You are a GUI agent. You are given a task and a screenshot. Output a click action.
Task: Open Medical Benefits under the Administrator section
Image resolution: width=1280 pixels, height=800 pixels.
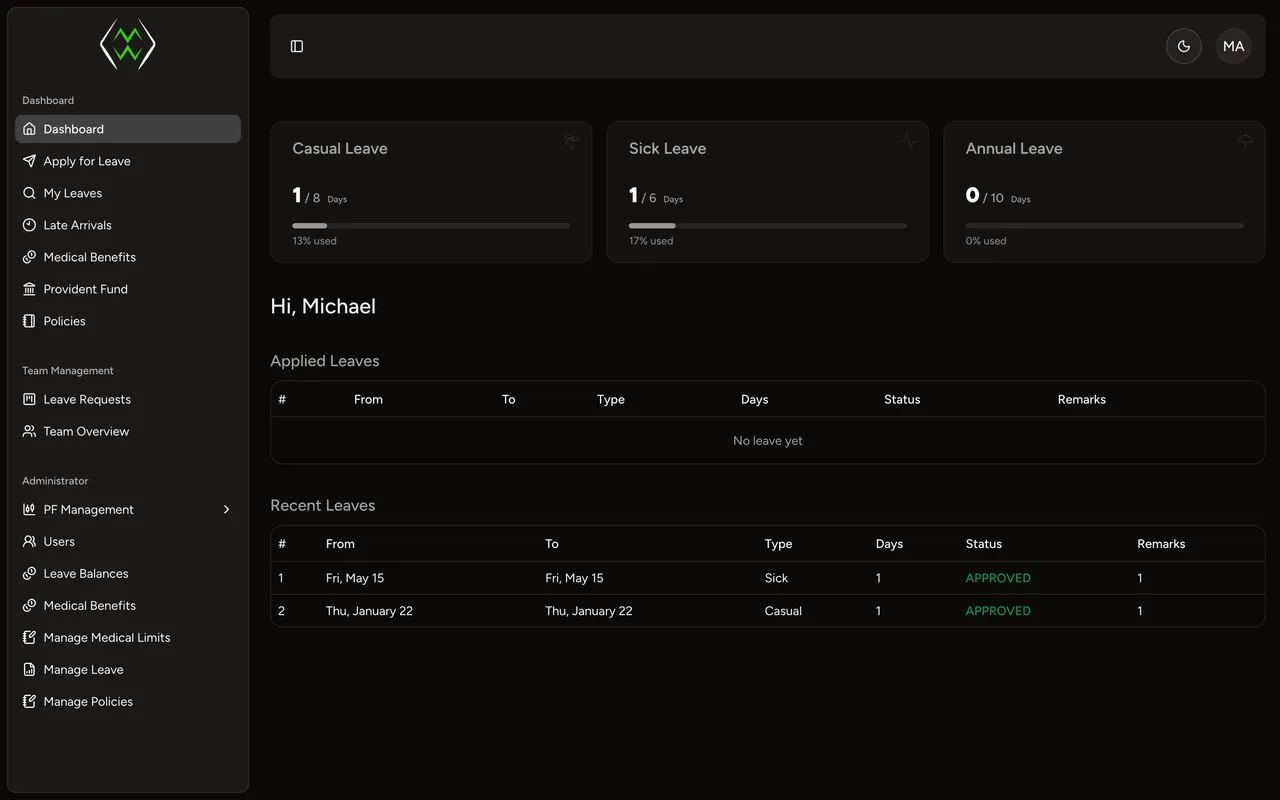[x=128, y=605]
